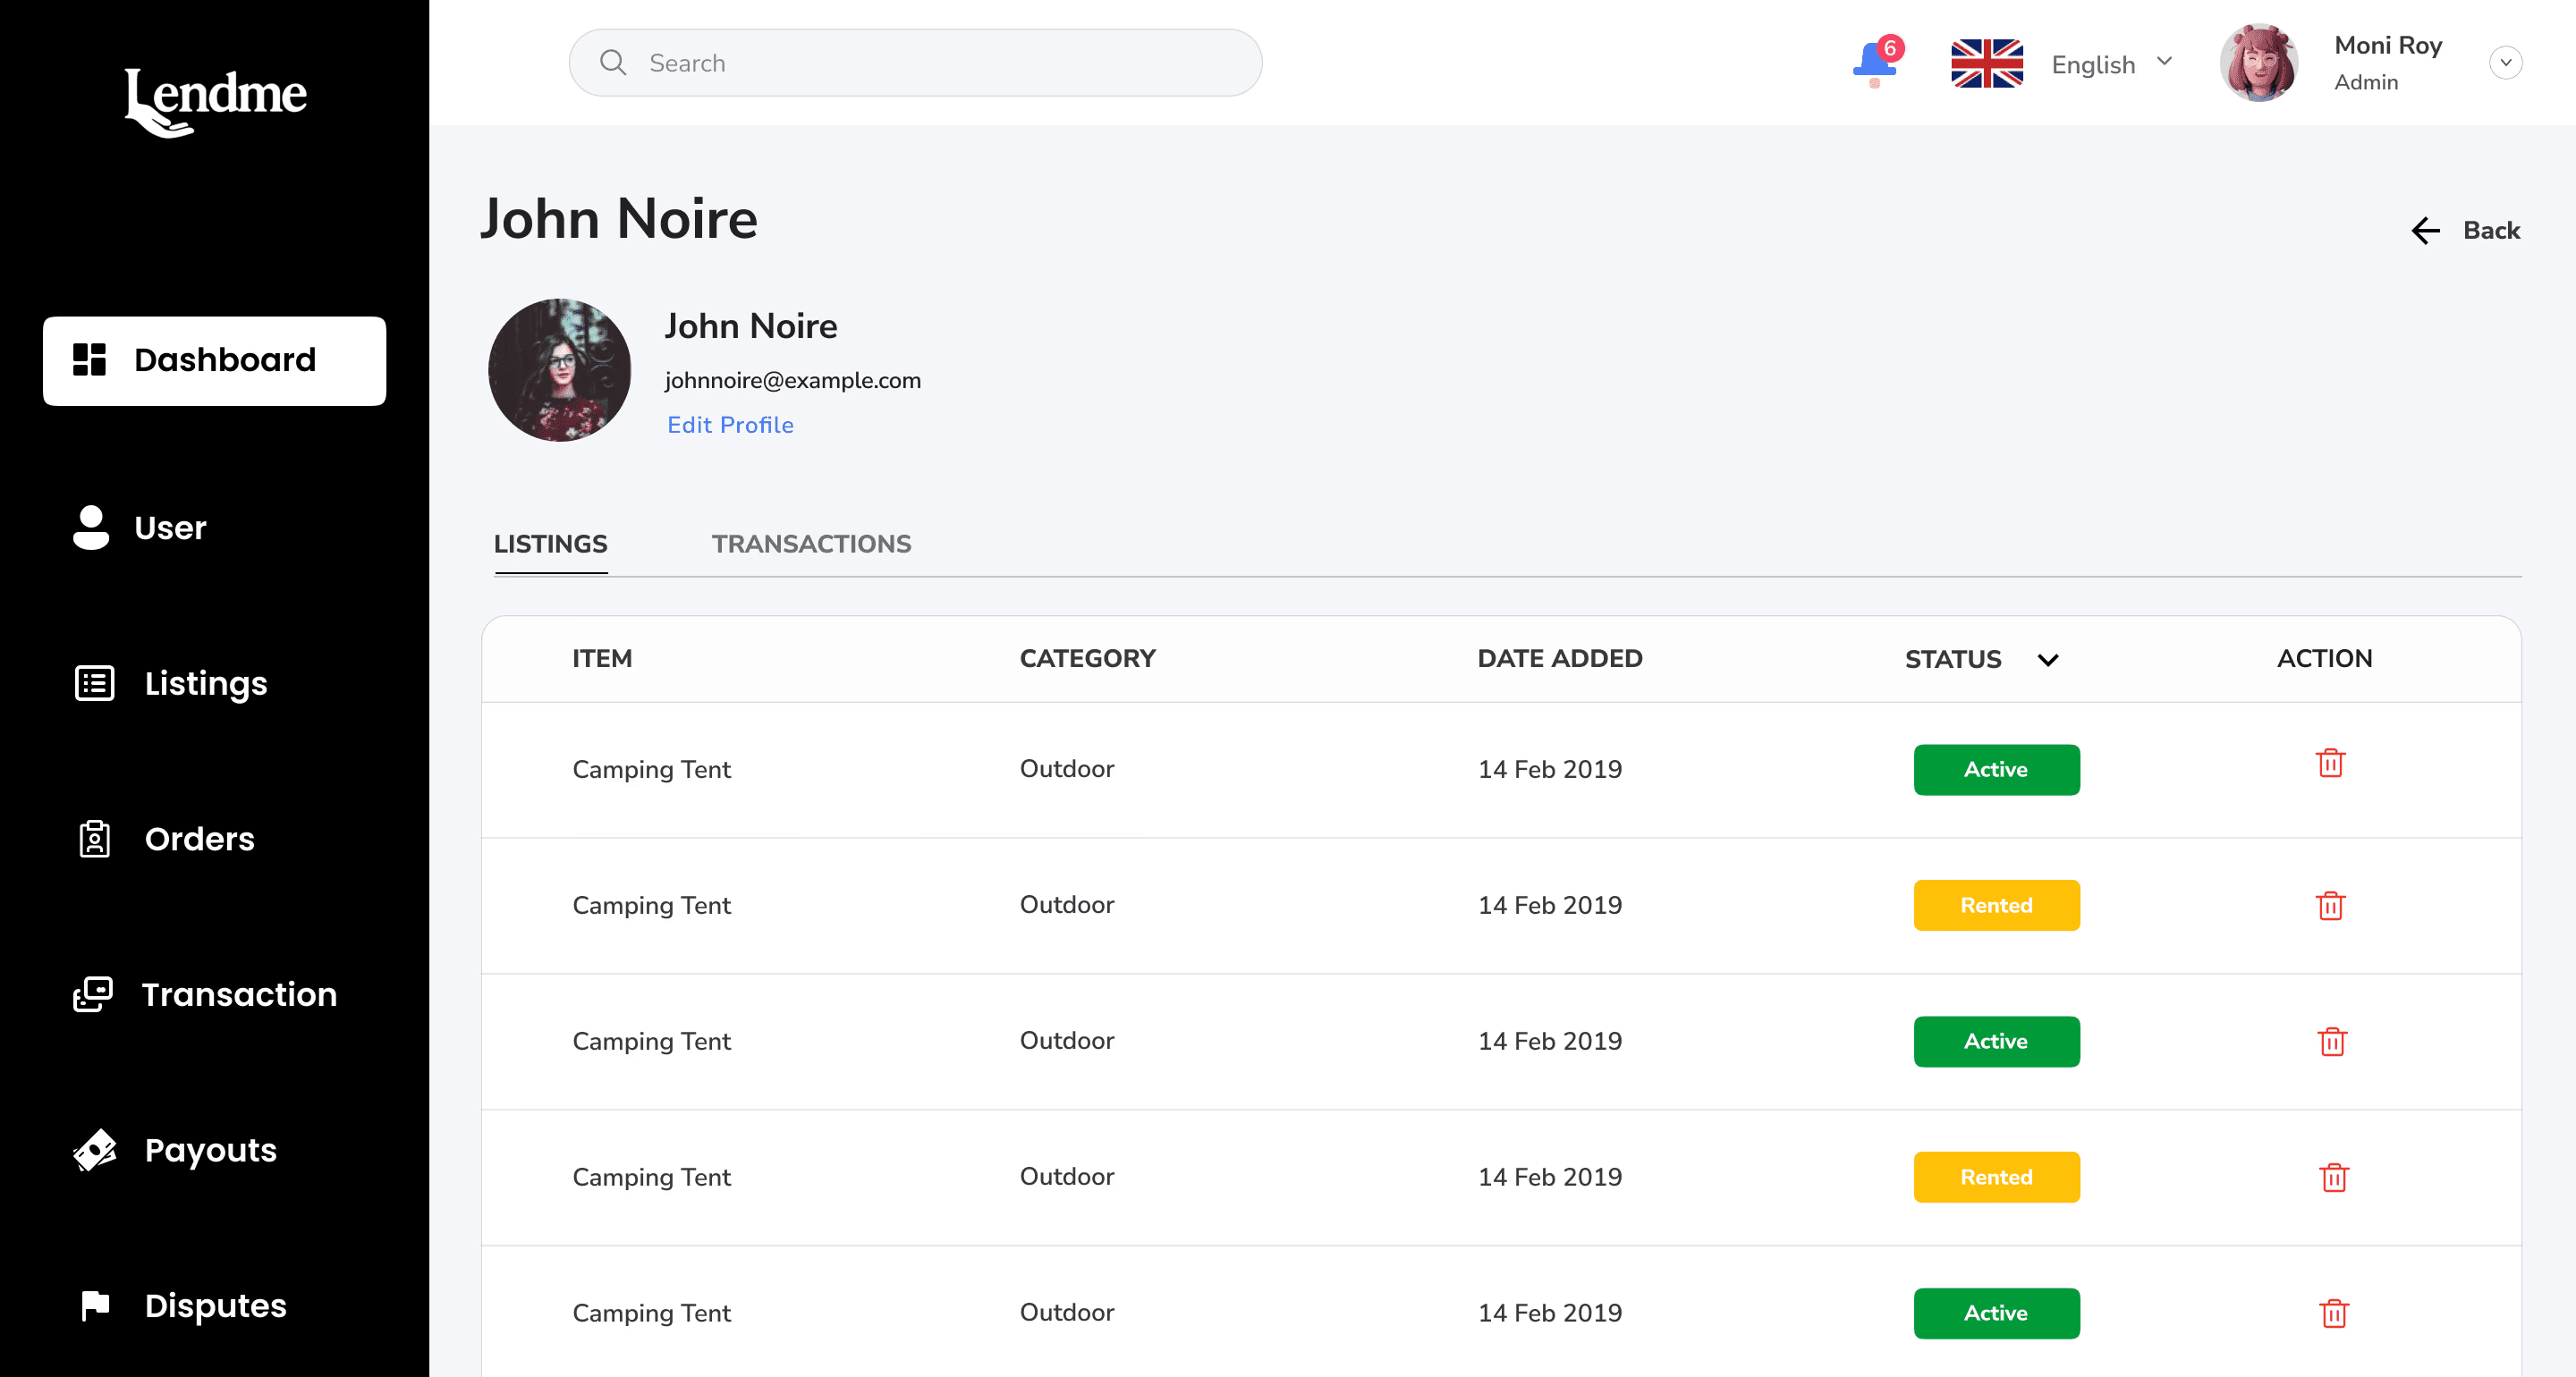Screen dimensions: 2576x1377
Task: Open the Edit Profile link
Action: 730,425
